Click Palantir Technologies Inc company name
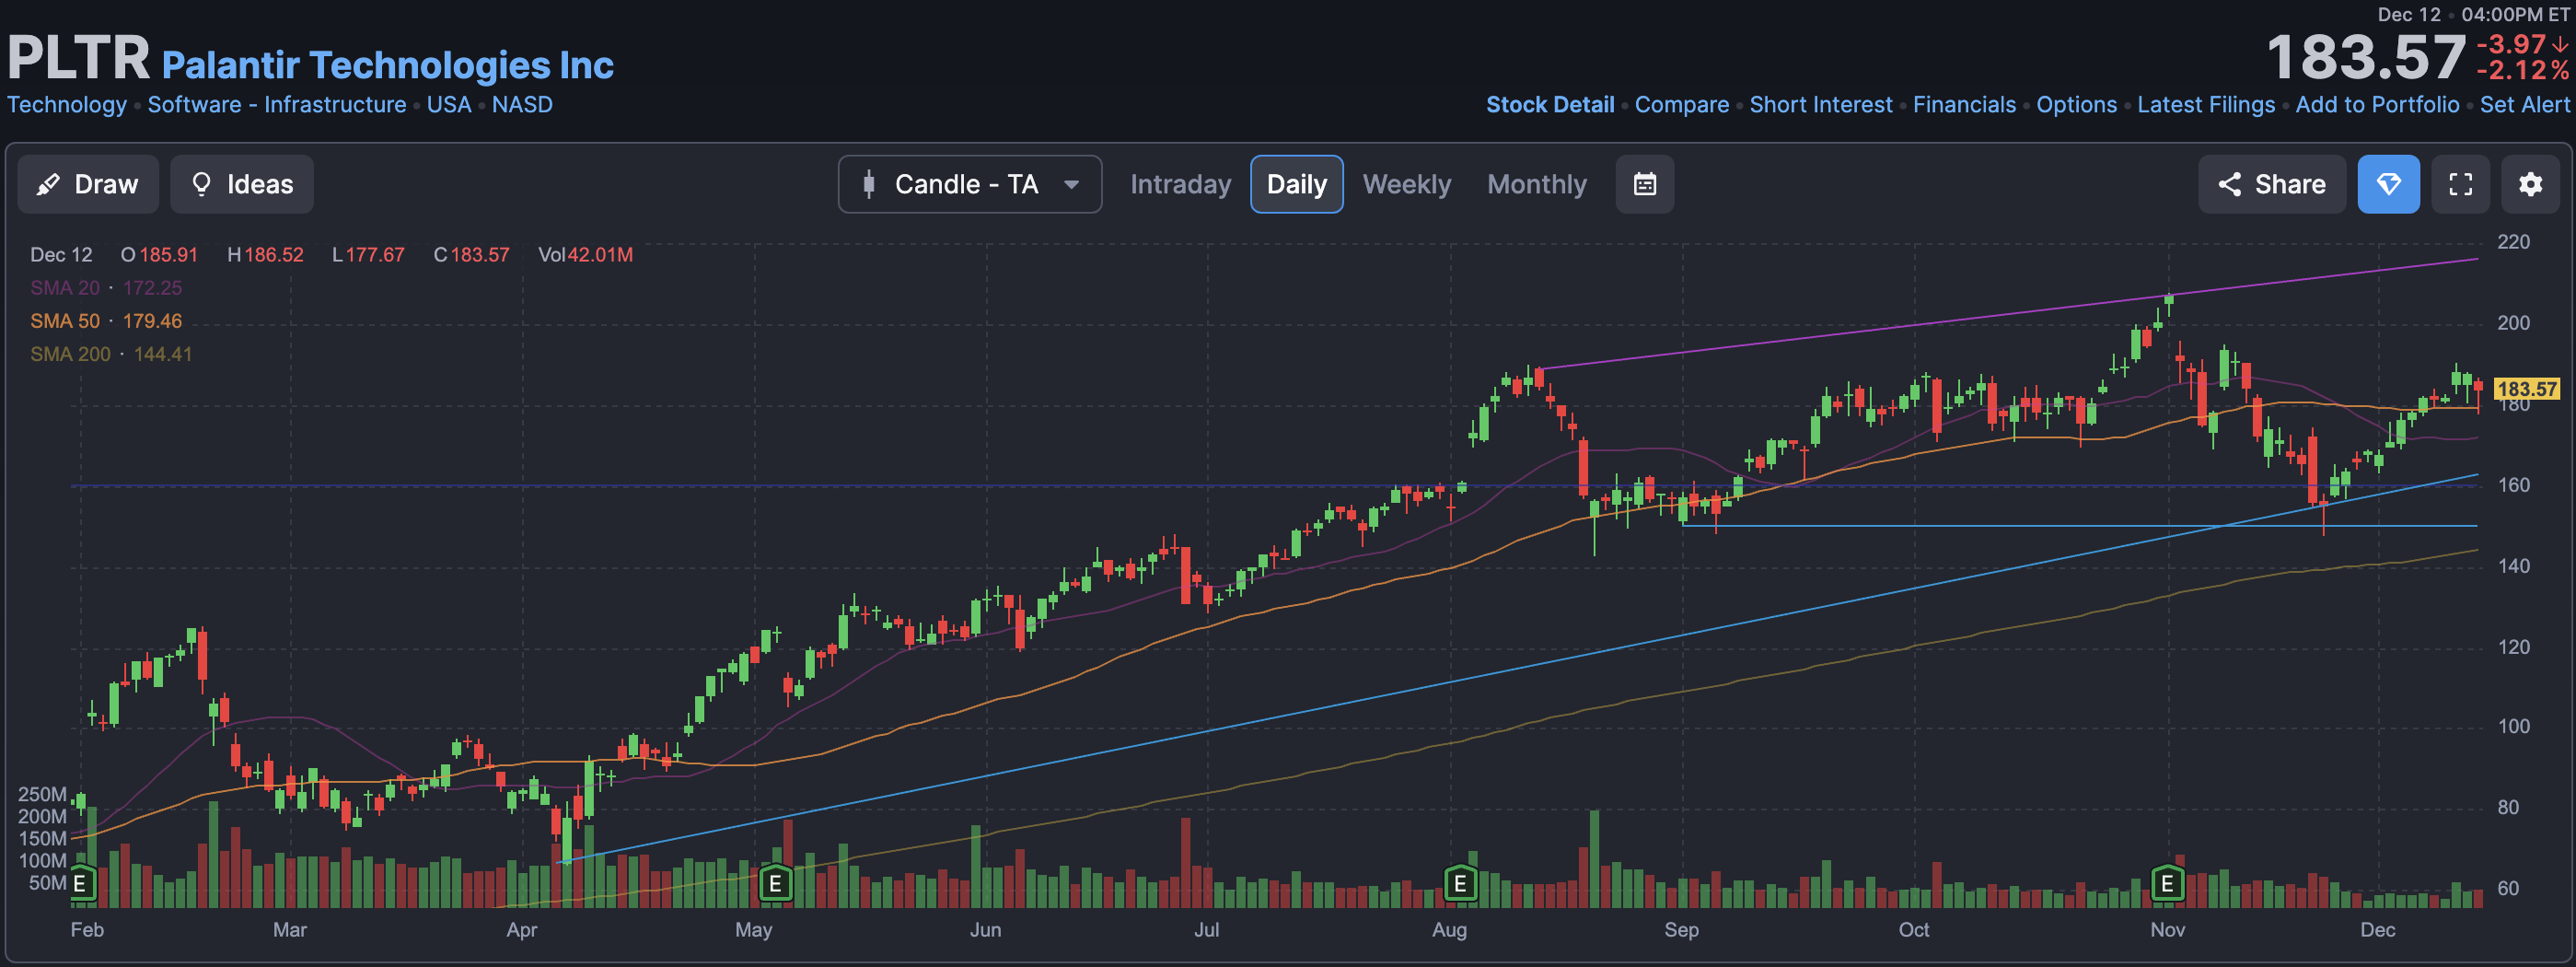Image resolution: width=2576 pixels, height=967 pixels. click(388, 65)
